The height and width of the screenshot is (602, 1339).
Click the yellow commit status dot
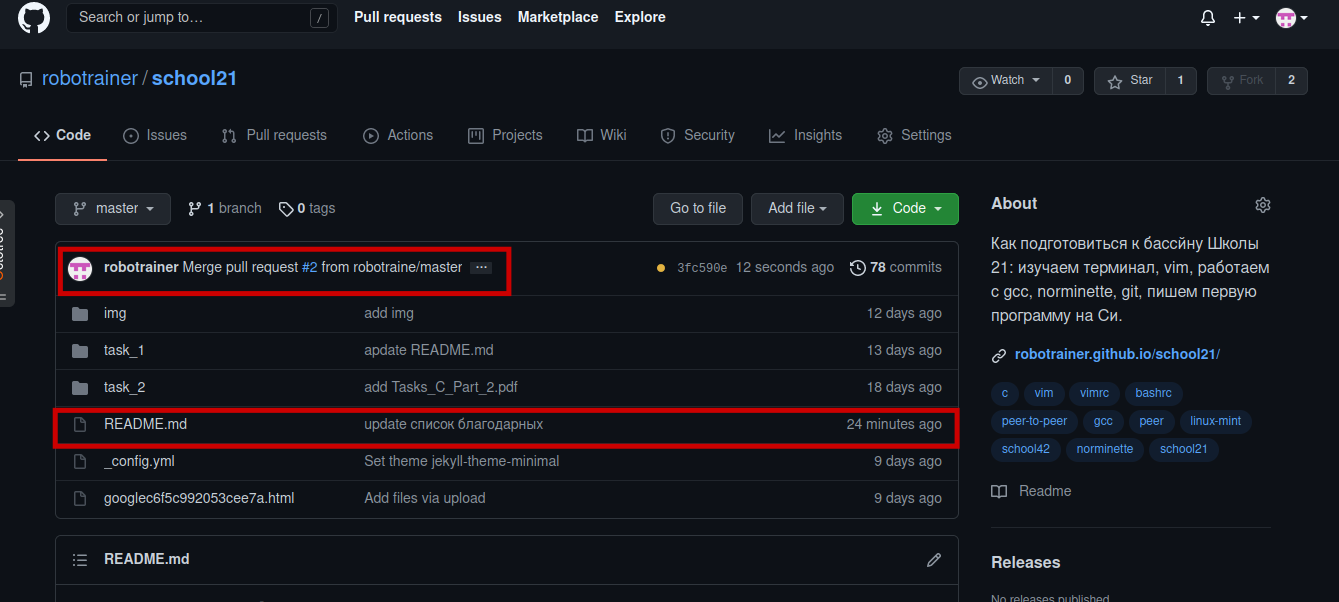(x=661, y=268)
